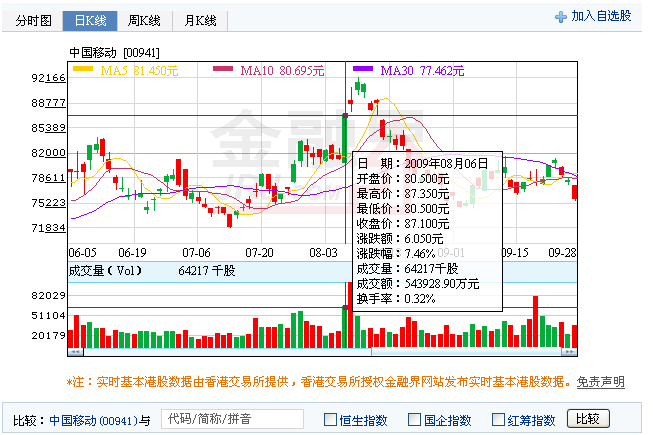The width and height of the screenshot is (653, 435).
Task: Switch to the 月K线 tab
Action: [200, 20]
